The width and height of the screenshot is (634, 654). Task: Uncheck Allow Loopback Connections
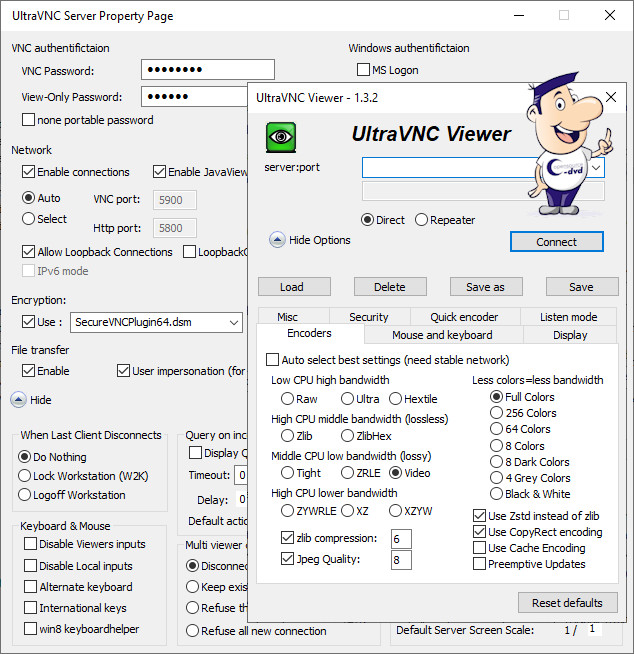pos(29,252)
